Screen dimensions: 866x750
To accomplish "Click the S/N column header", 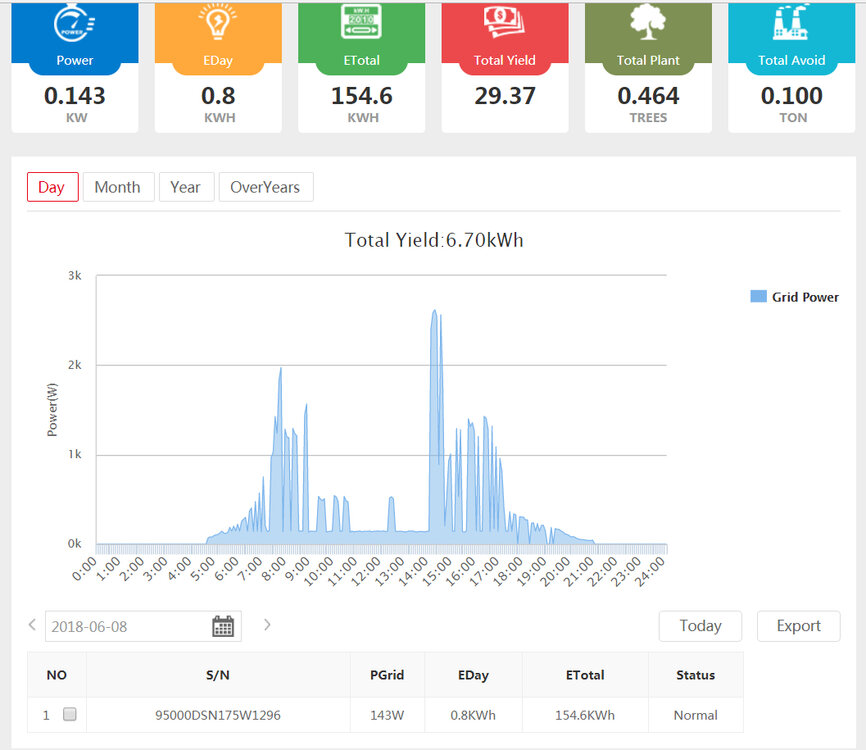I will (x=218, y=675).
